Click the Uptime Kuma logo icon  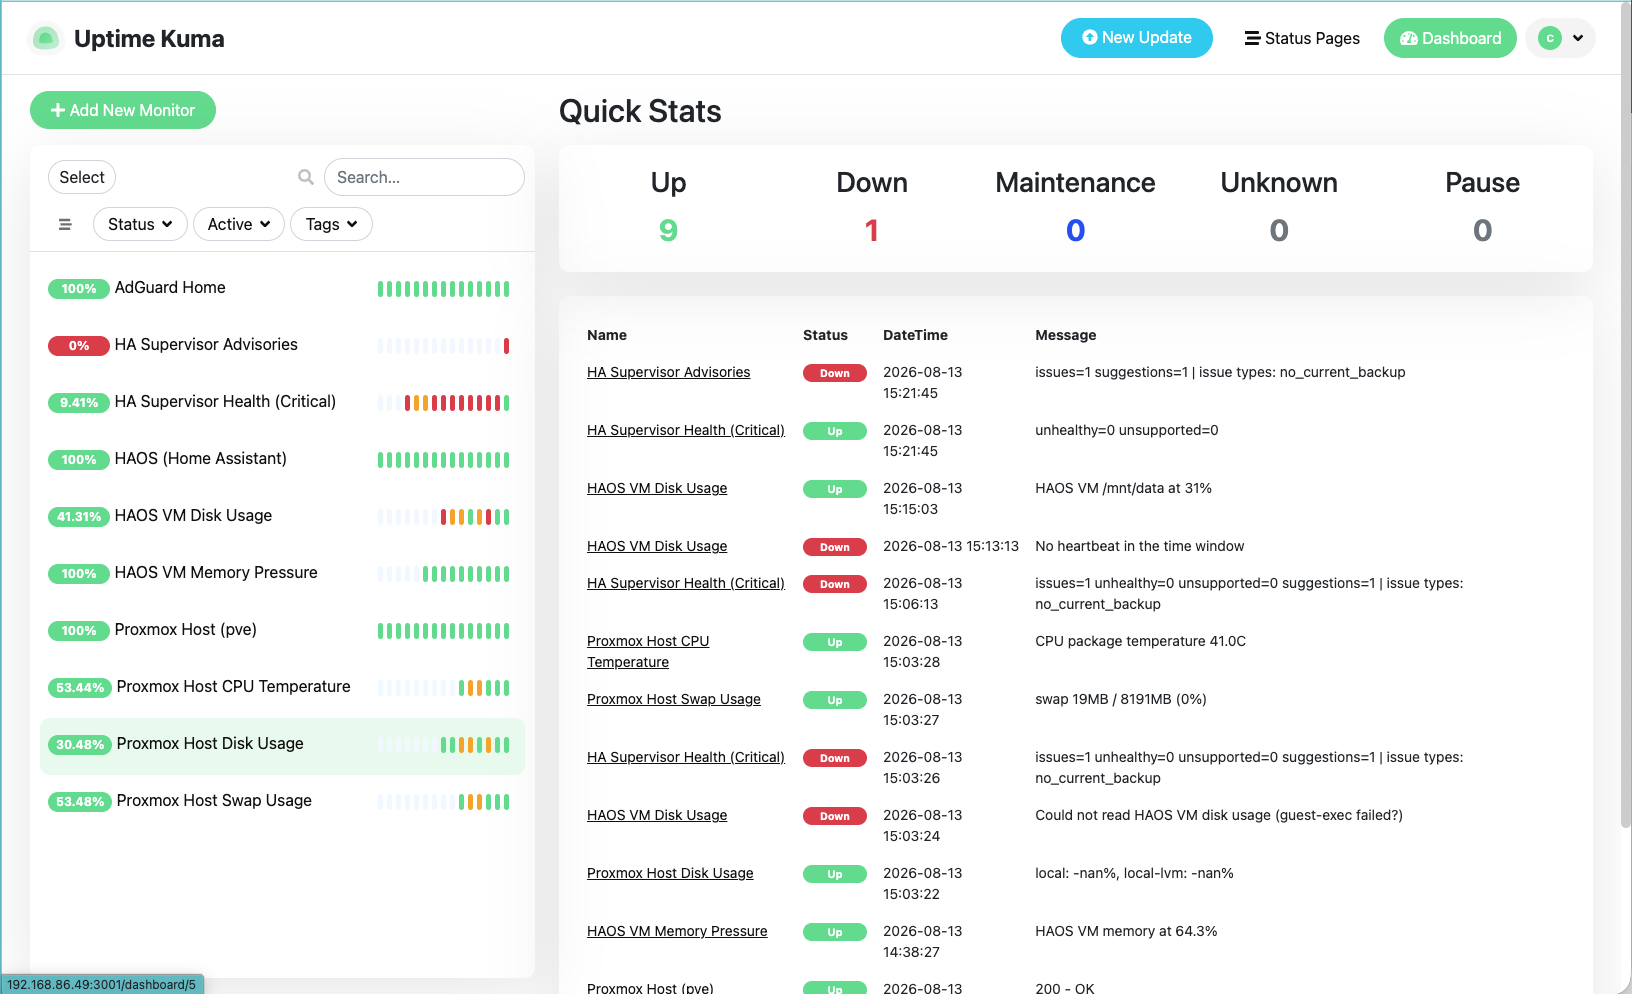tap(45, 38)
